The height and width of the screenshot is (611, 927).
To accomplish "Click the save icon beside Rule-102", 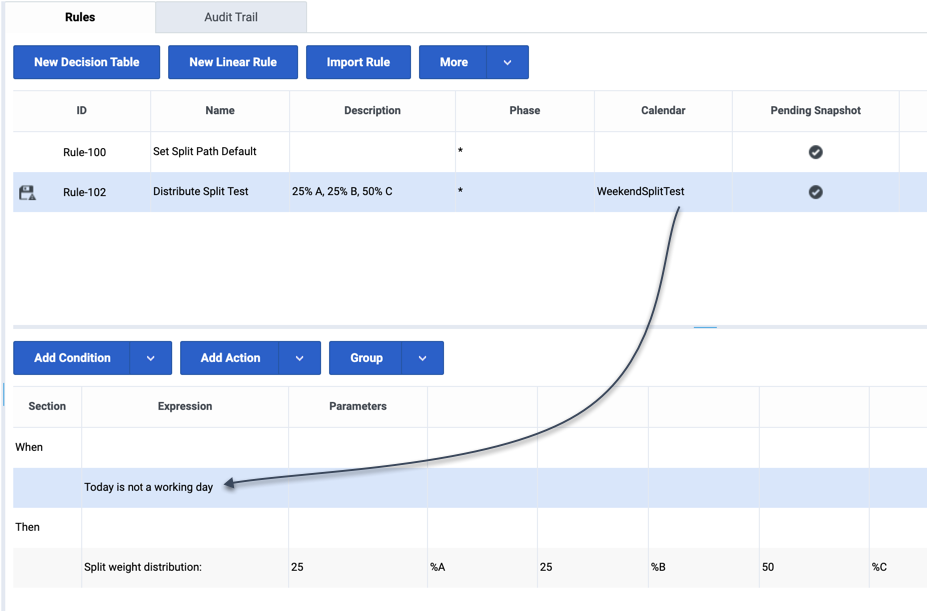I will point(27,192).
